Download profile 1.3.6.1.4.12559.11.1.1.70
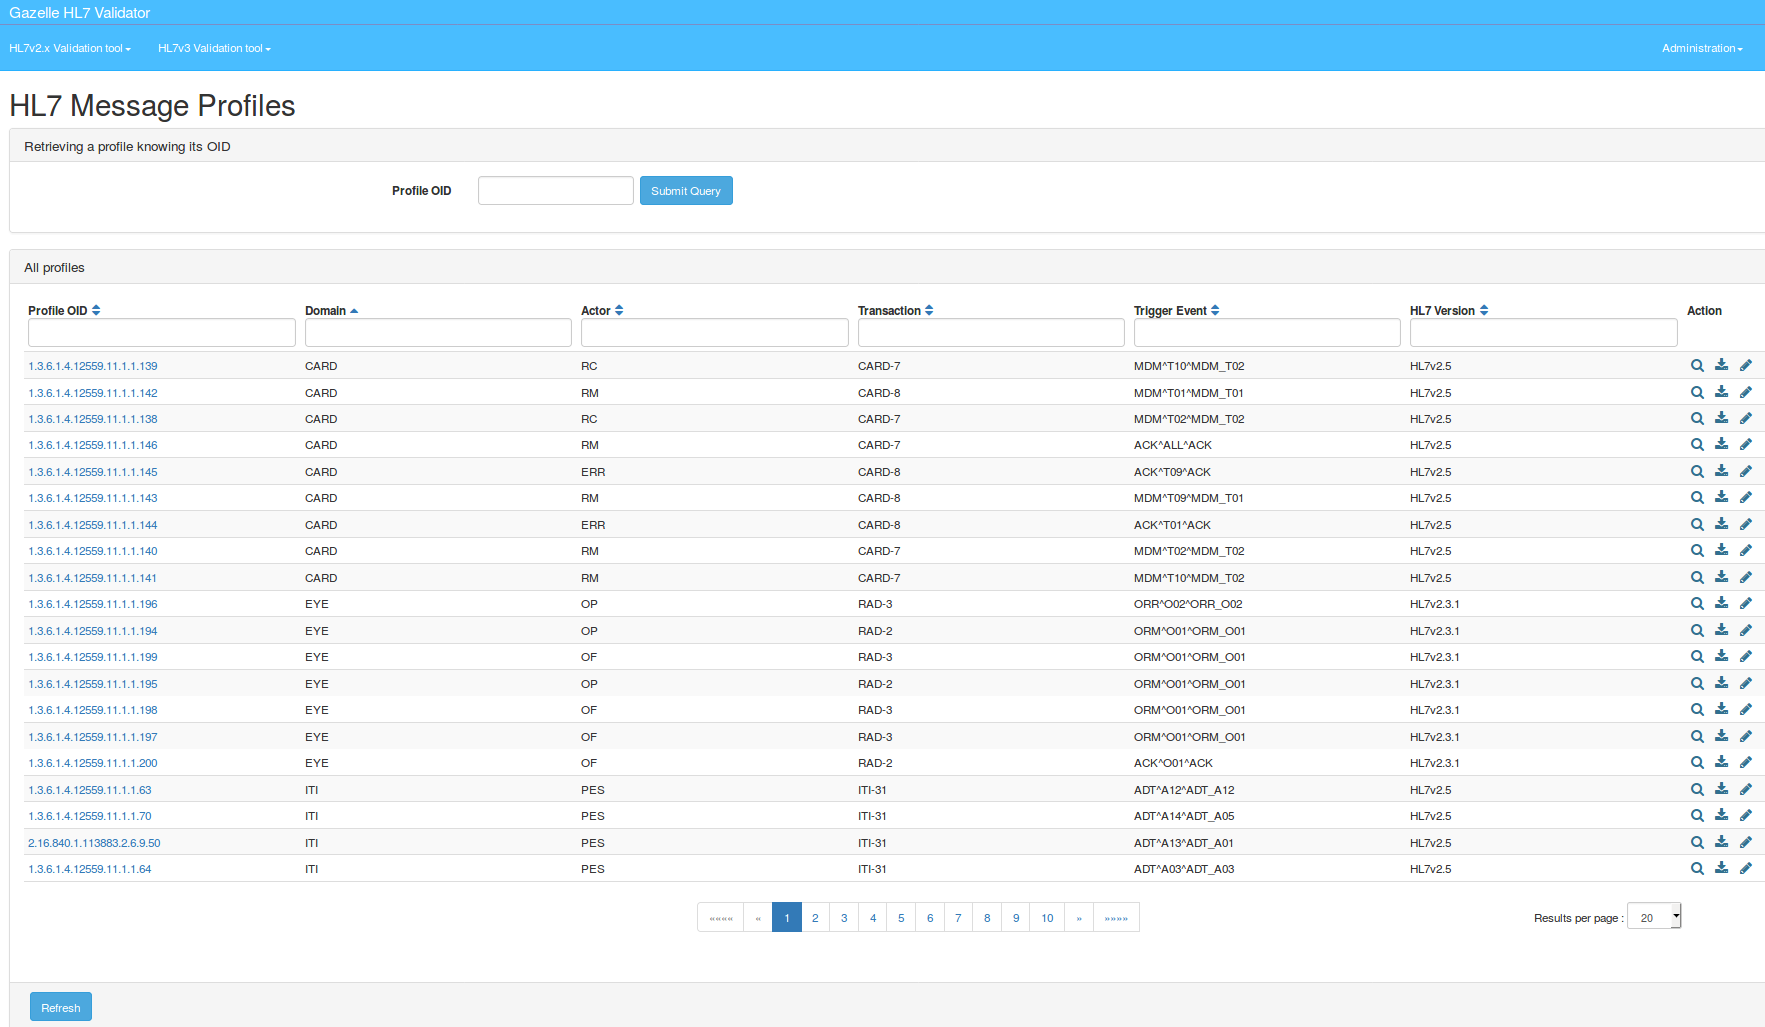 point(1721,815)
